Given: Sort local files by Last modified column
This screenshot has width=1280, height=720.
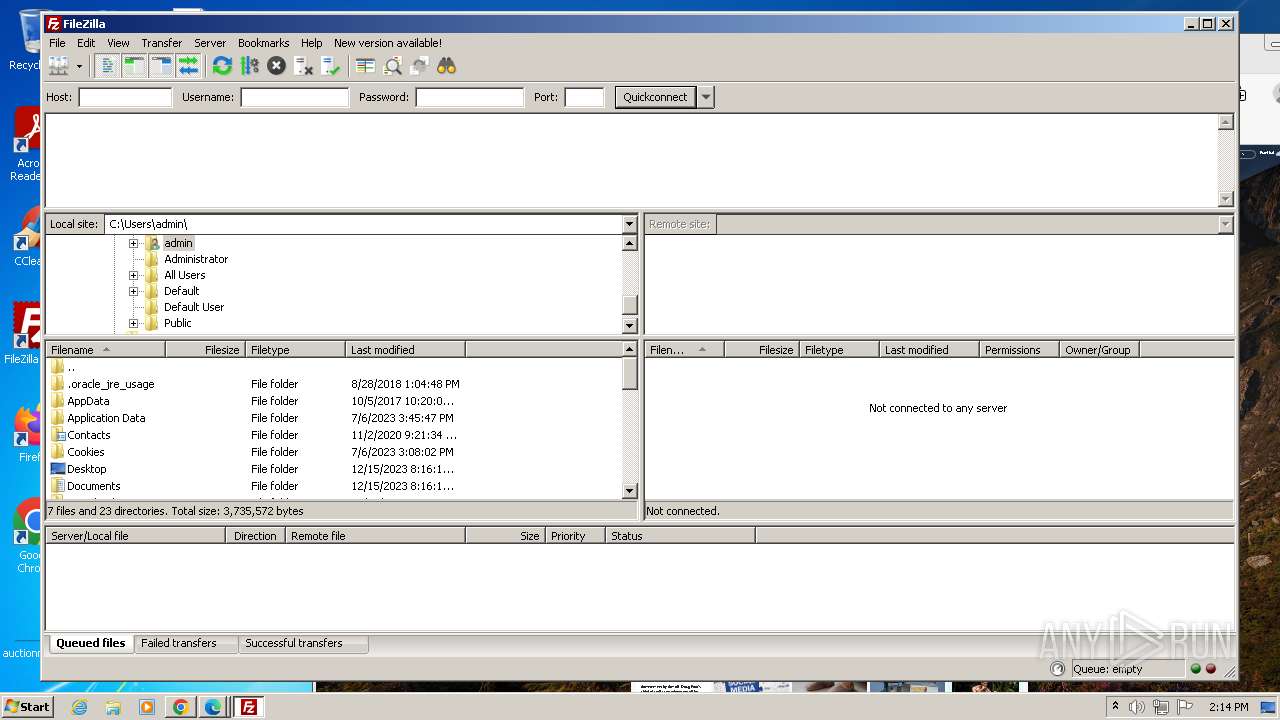Looking at the screenshot, I should [405, 350].
